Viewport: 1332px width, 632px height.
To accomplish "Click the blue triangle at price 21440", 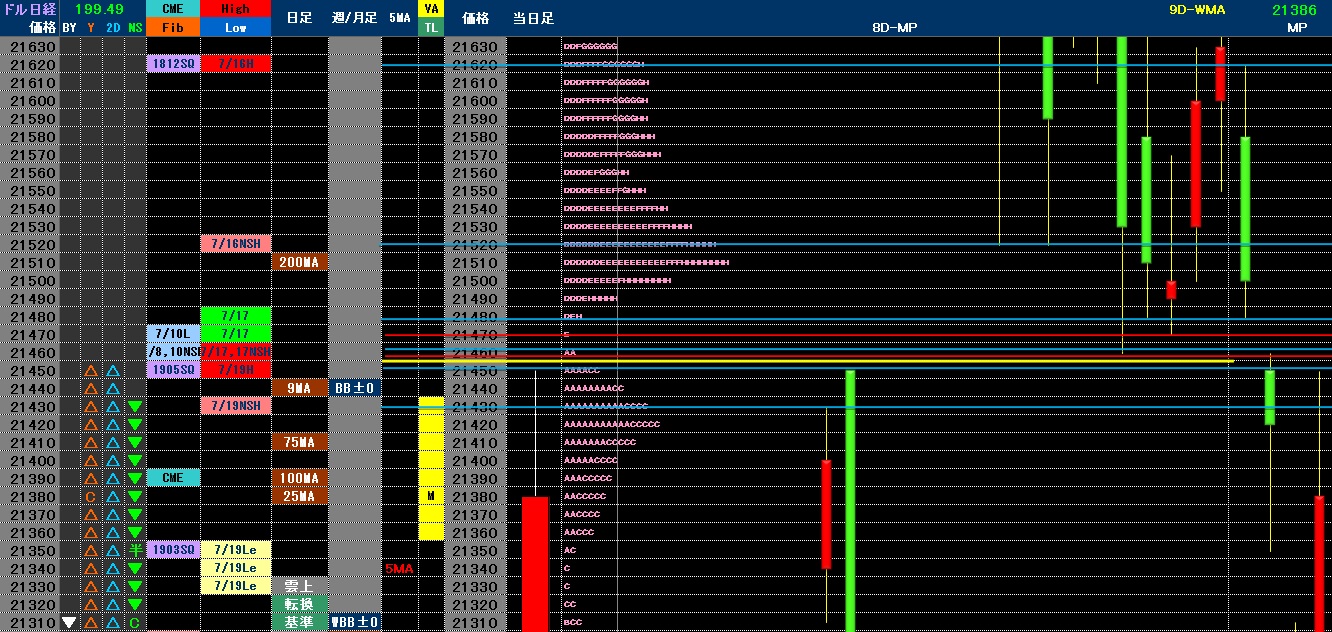I will (113, 389).
